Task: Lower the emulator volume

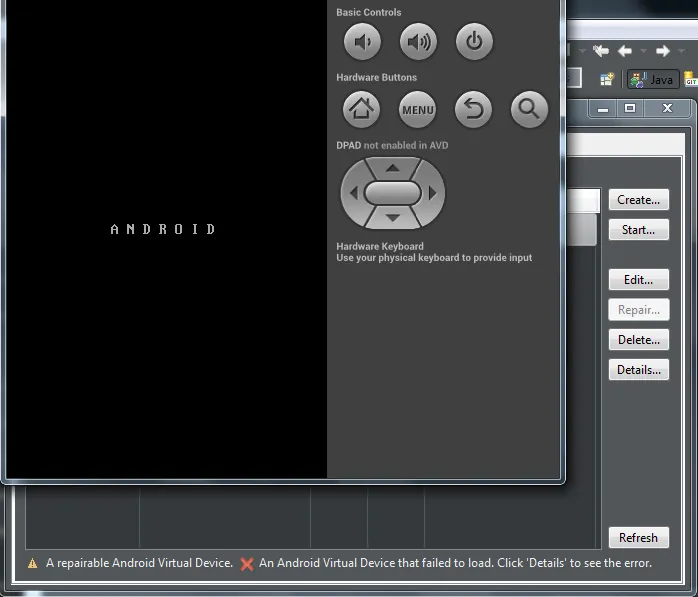Action: click(362, 42)
